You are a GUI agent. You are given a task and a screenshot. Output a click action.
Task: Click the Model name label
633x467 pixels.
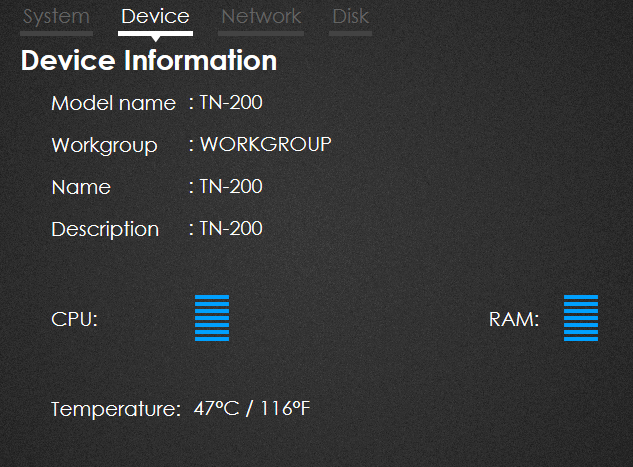point(113,103)
